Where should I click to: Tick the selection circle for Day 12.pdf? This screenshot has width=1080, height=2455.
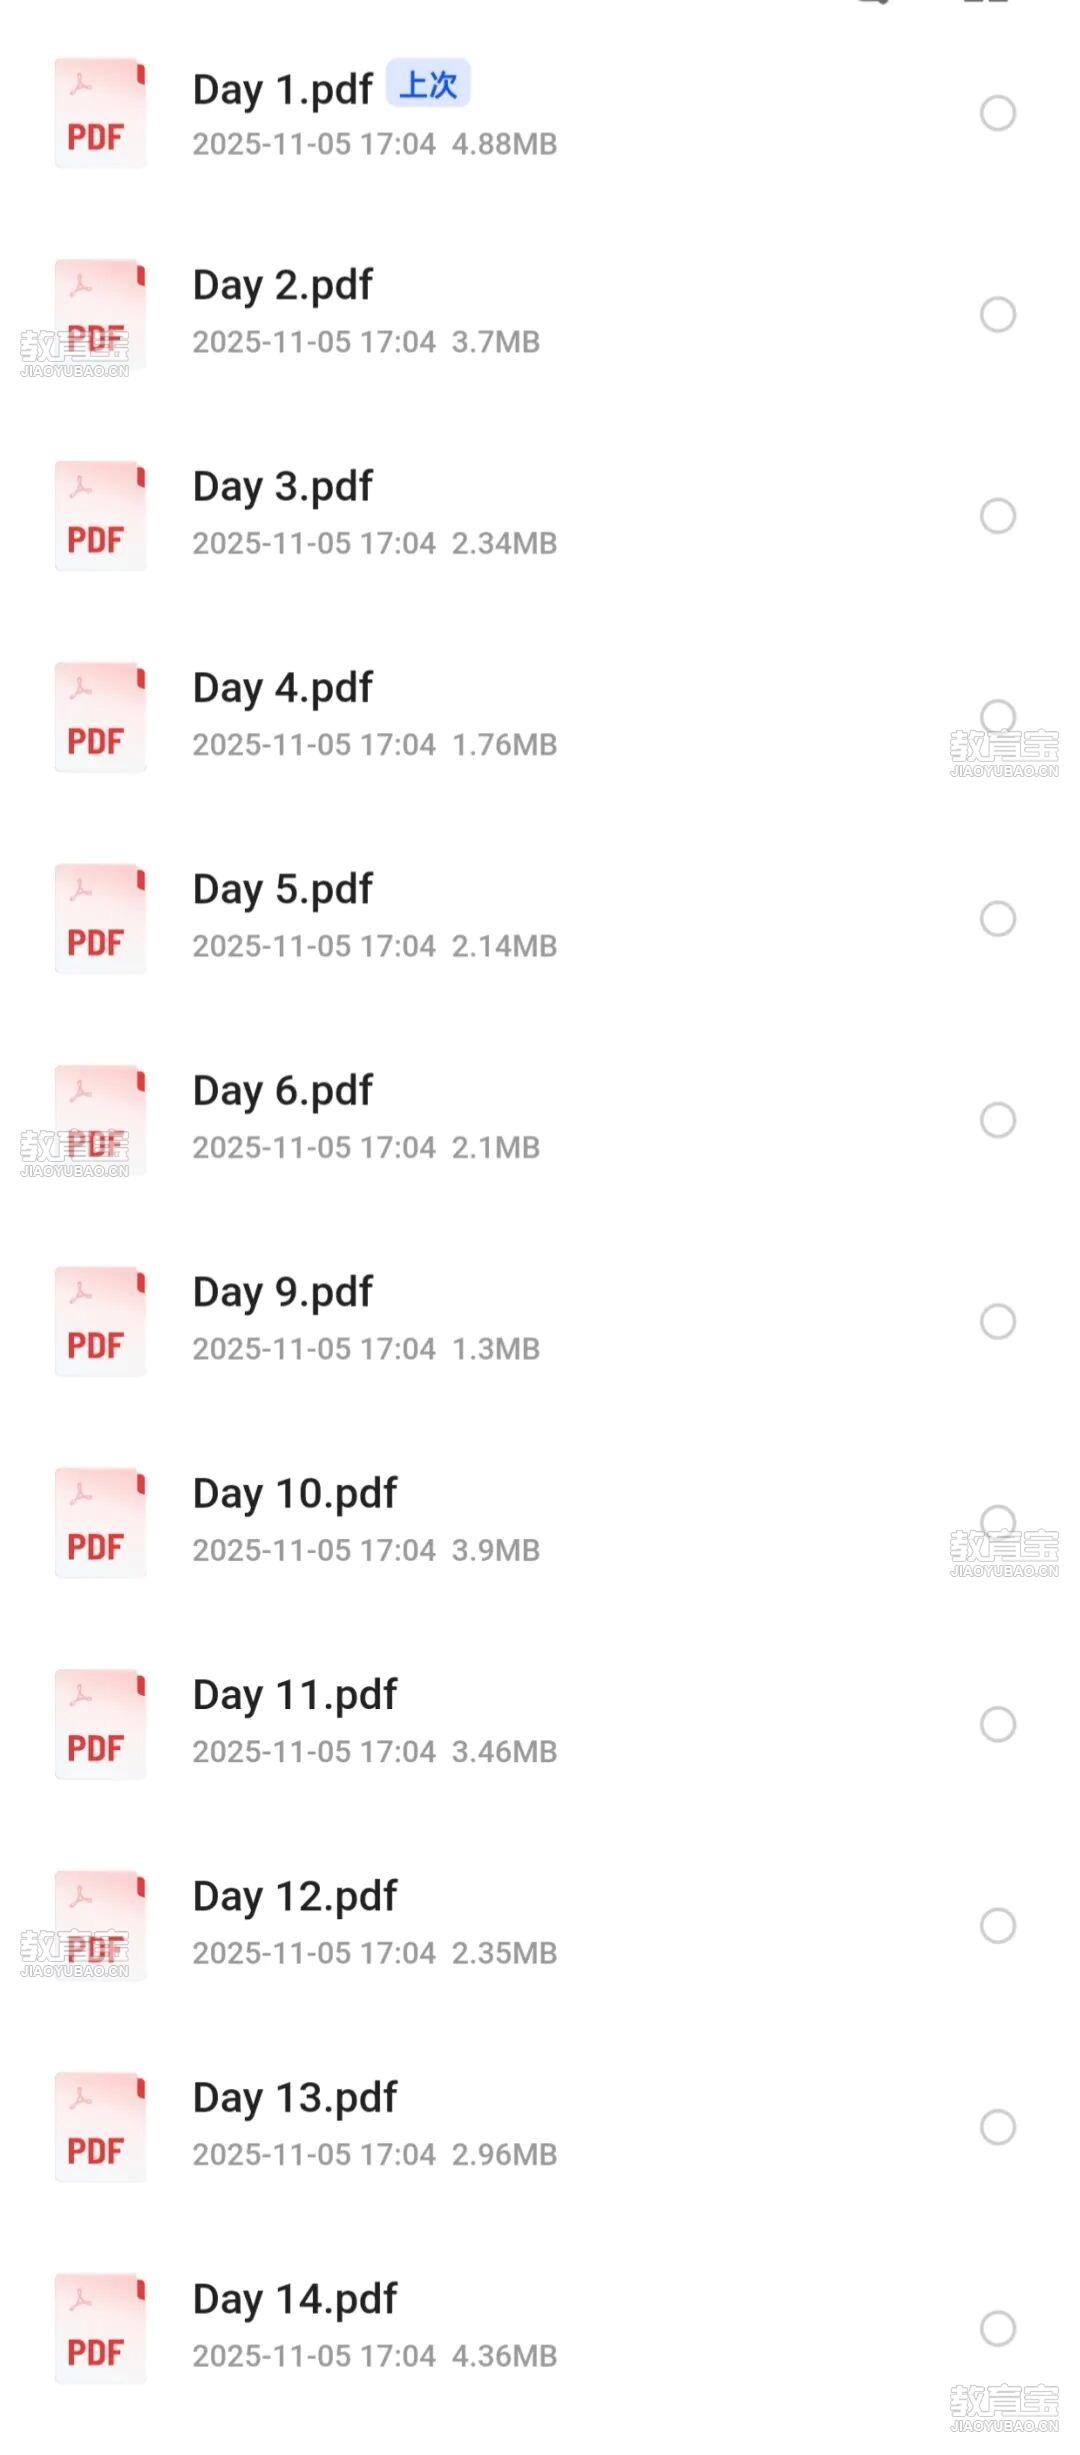997,1925
